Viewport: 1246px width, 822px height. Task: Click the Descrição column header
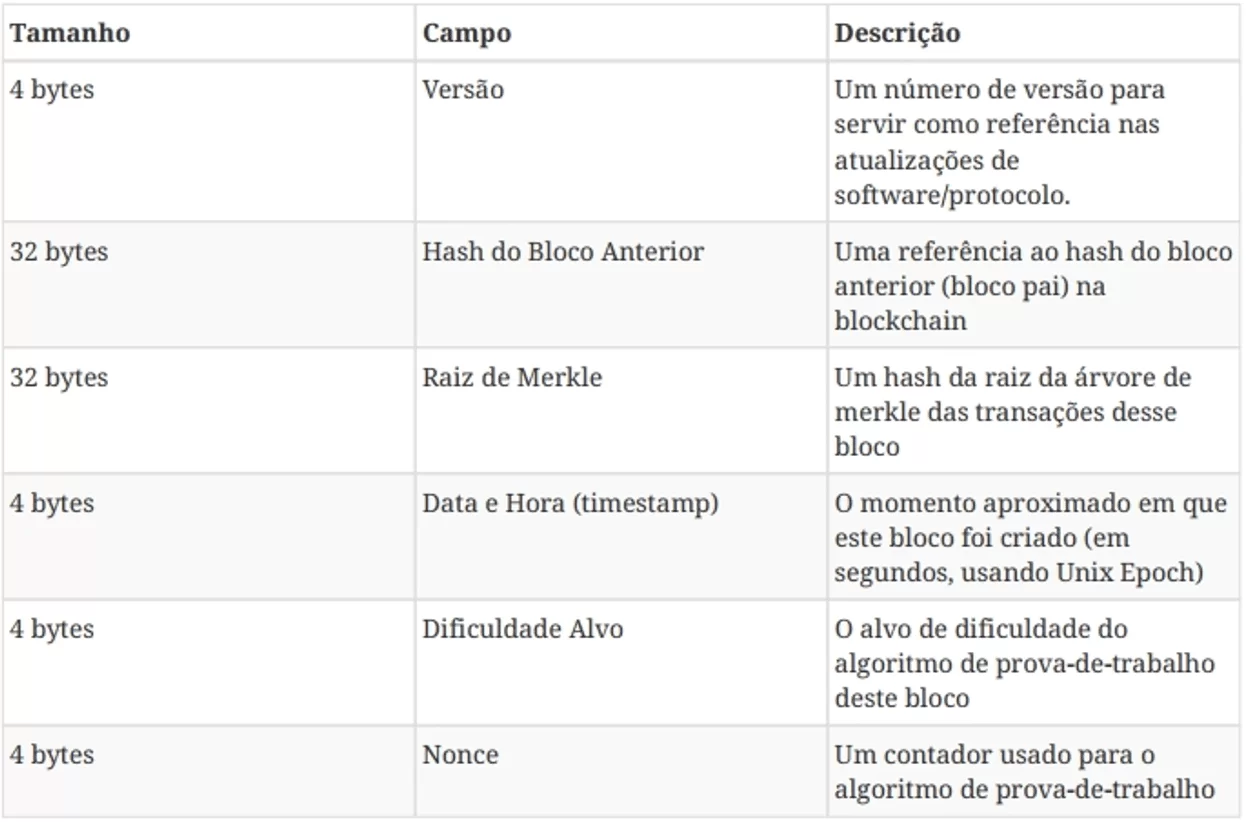tap(898, 33)
